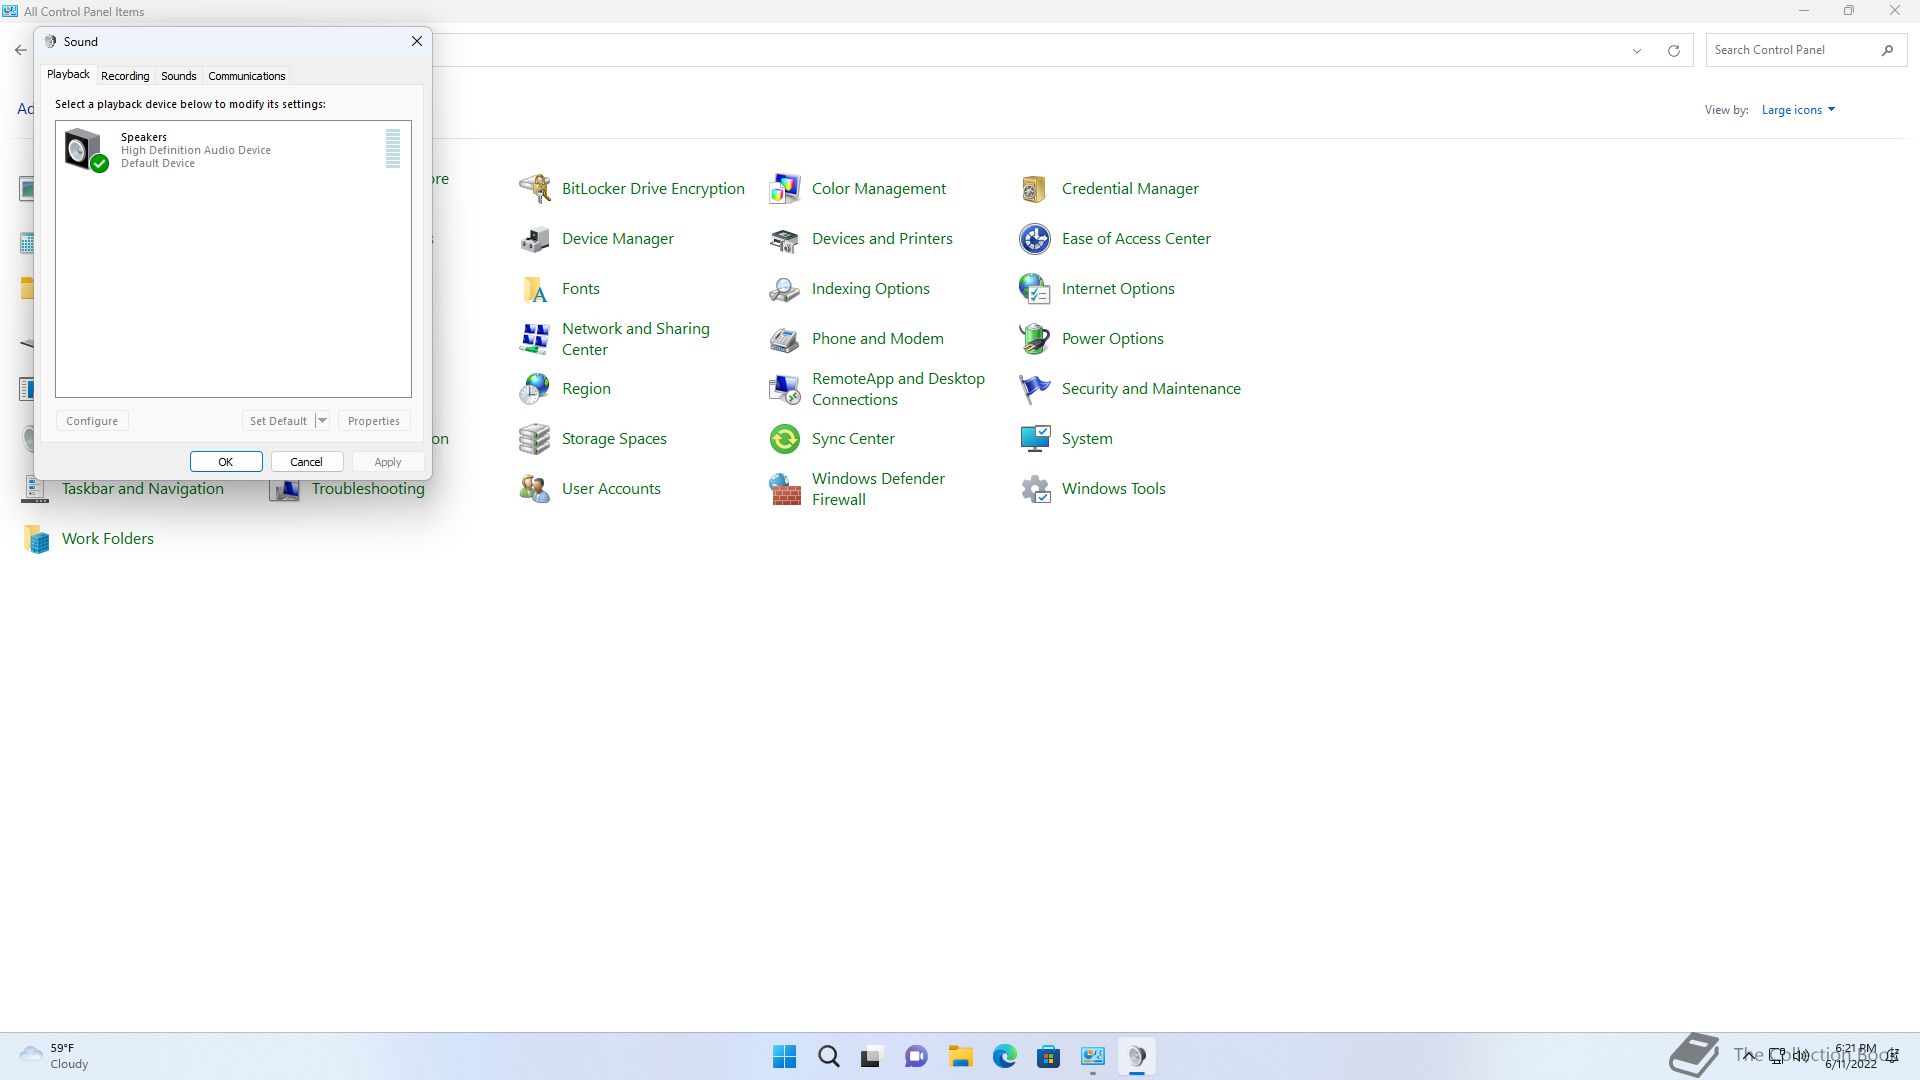
Task: Click the search magnifier in Control Panel
Action: (1887, 50)
